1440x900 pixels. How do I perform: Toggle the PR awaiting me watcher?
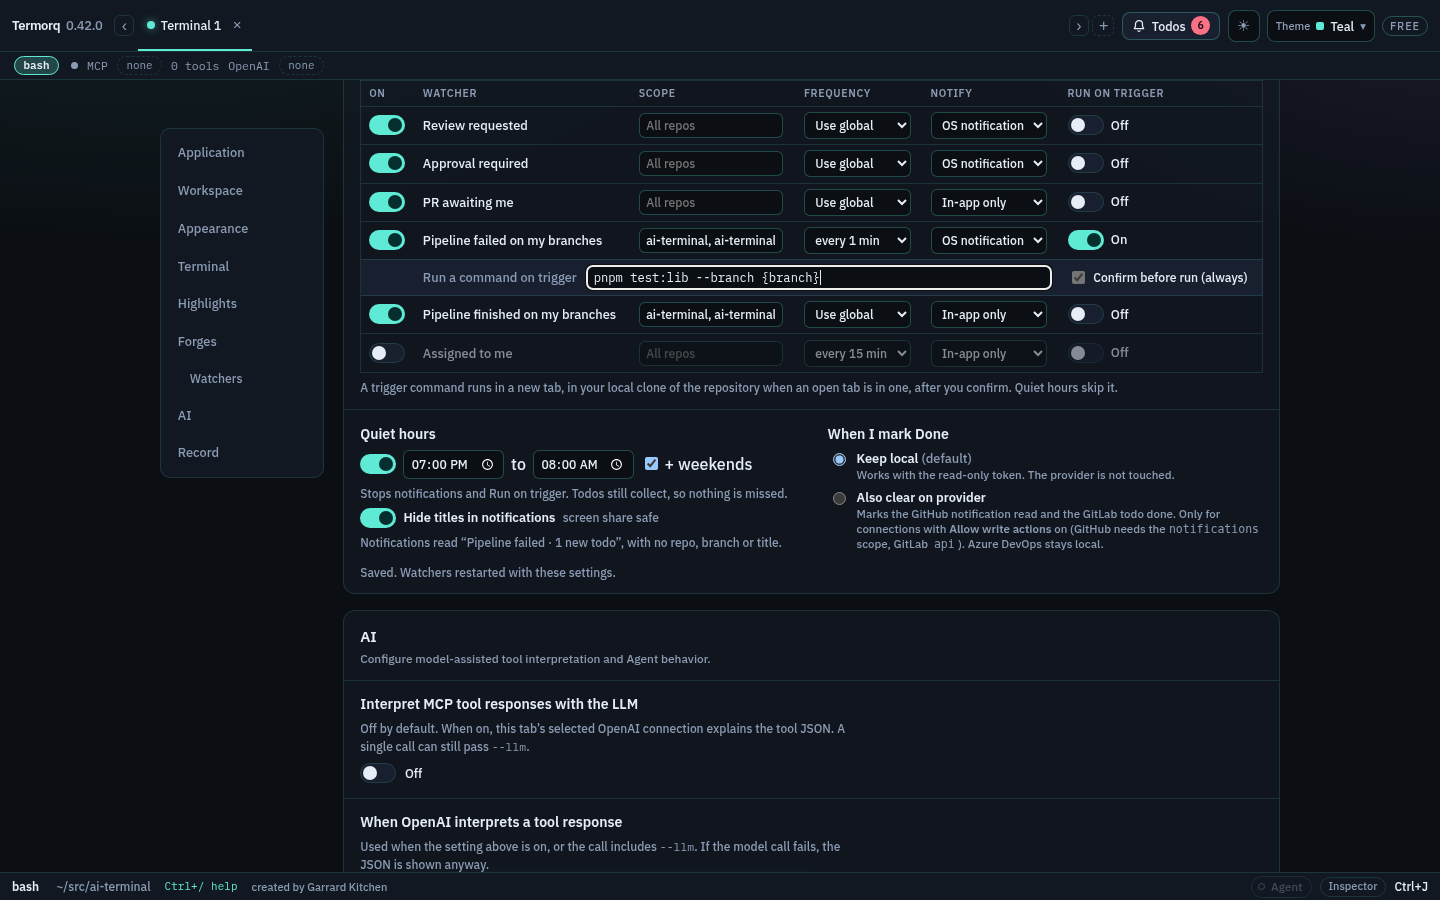[x=387, y=202]
